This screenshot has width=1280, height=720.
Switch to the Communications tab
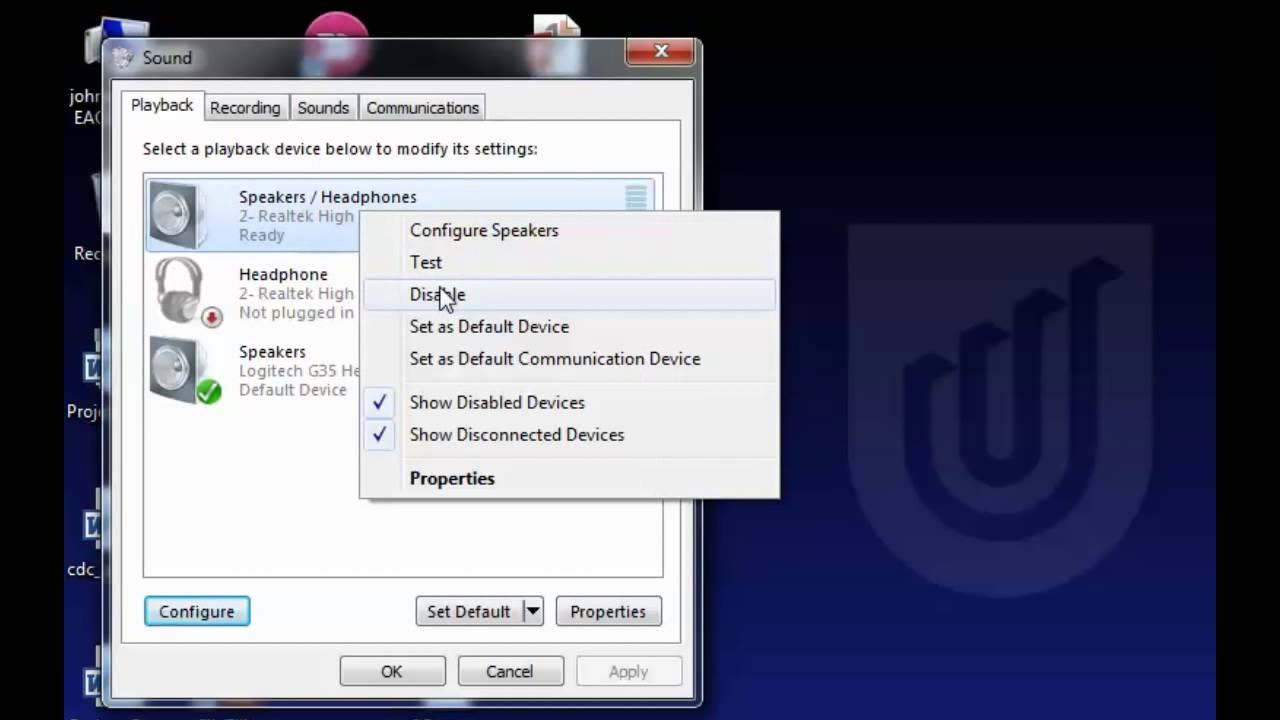tap(422, 107)
